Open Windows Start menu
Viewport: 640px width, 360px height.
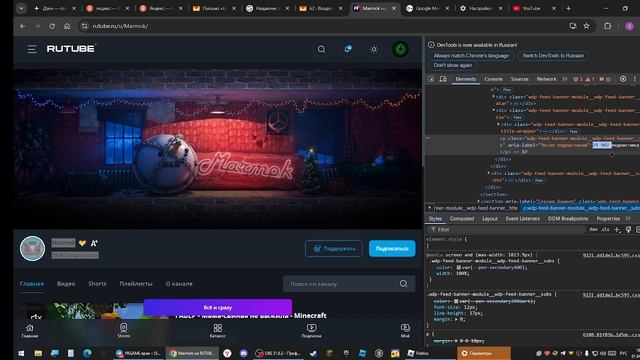pyautogui.click(x=21, y=353)
